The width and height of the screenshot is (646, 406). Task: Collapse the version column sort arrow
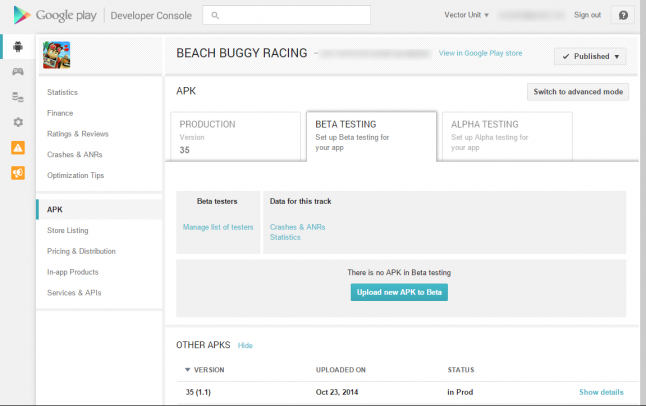point(187,370)
